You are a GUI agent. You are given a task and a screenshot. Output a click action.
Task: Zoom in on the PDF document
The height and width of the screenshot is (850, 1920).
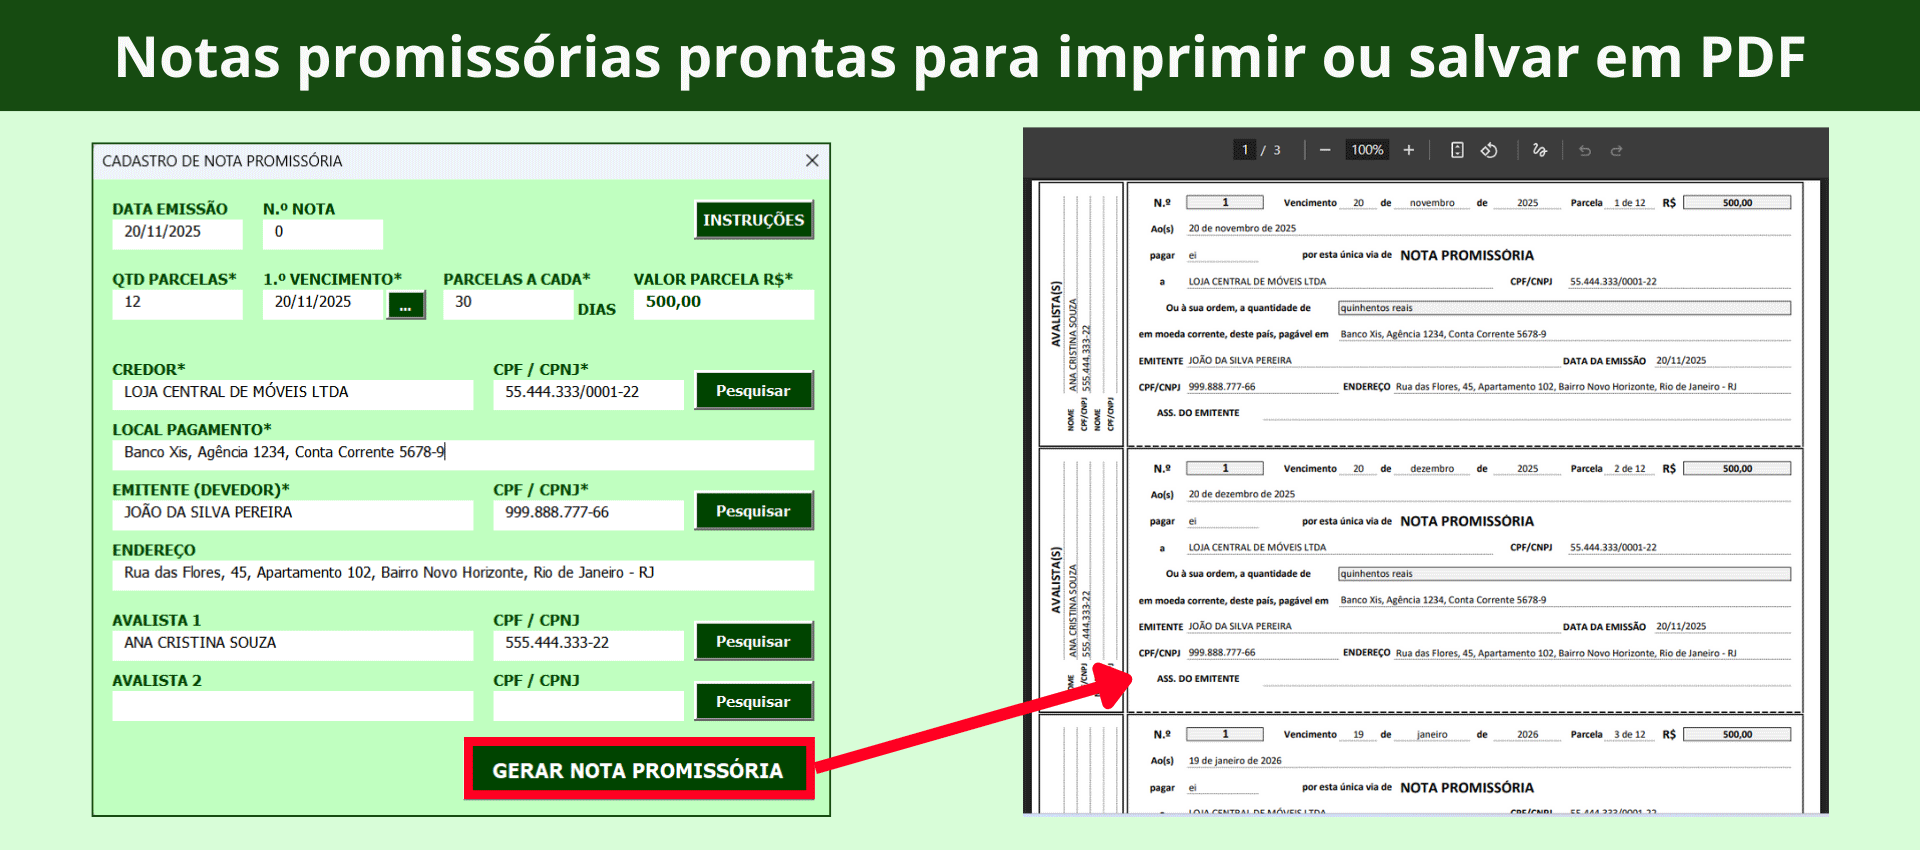pyautogui.click(x=1408, y=150)
